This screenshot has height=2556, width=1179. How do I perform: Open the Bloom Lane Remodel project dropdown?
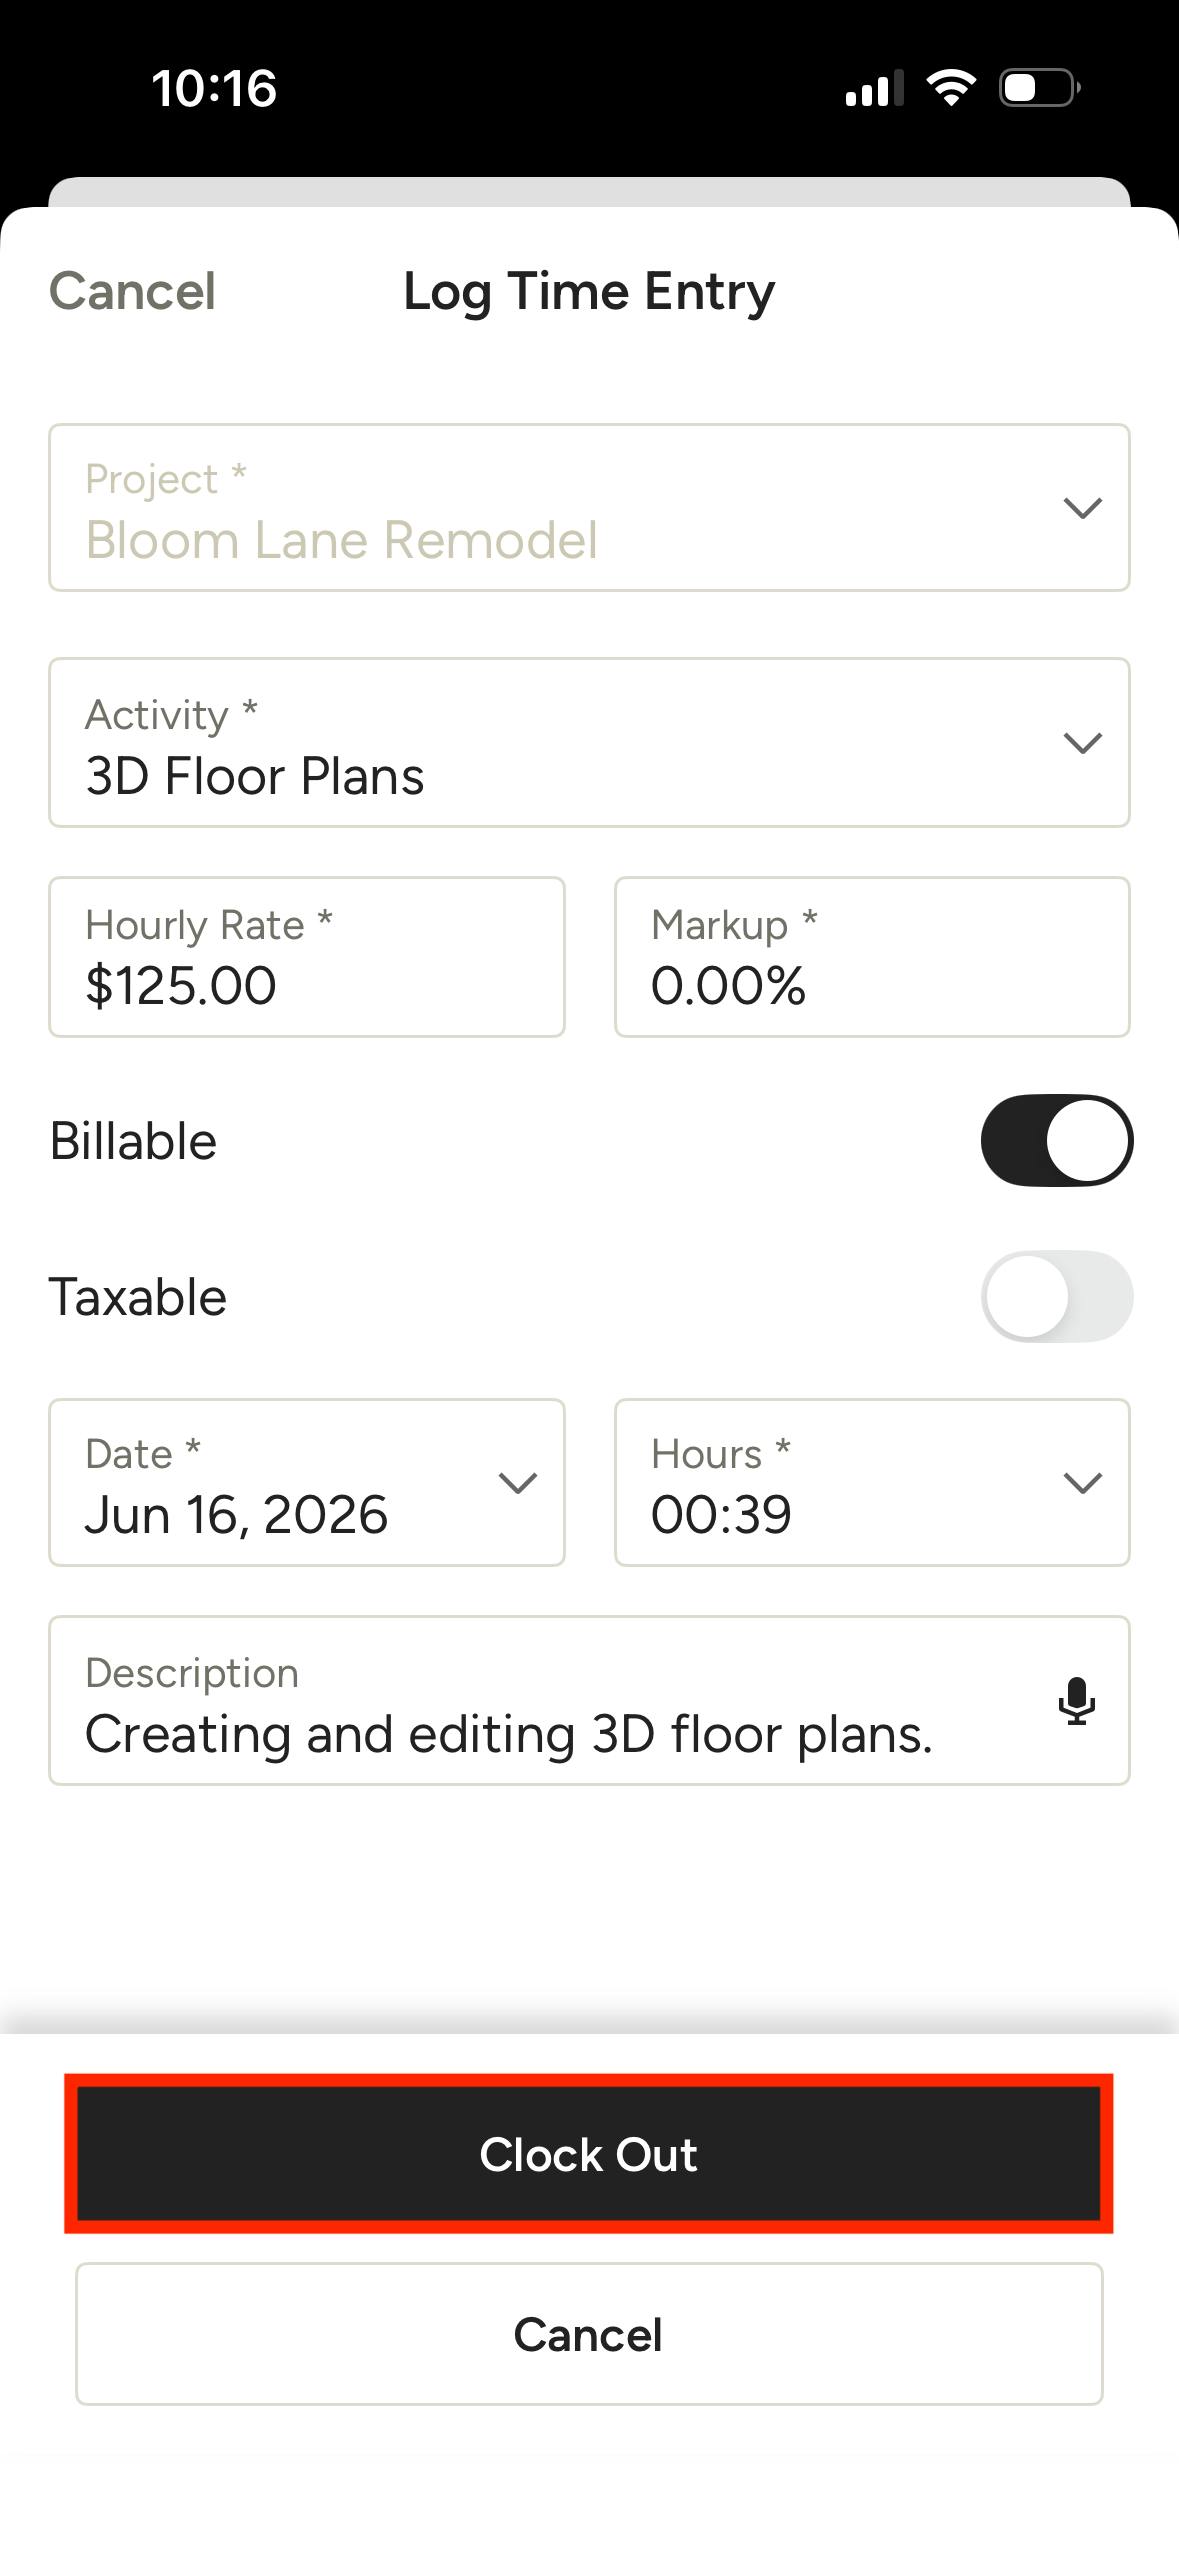coord(589,508)
